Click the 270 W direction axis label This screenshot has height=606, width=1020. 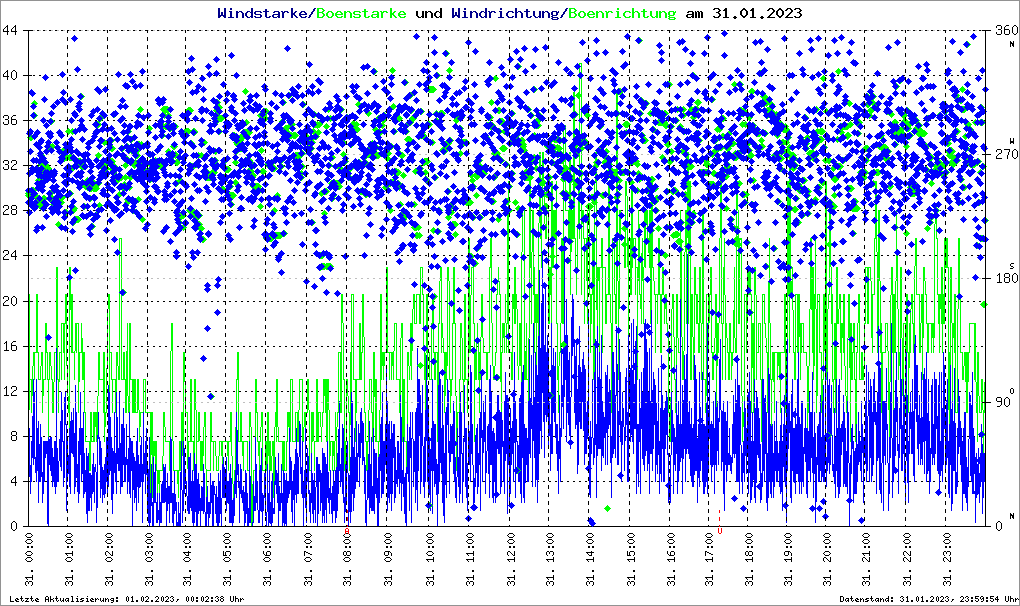pyautogui.click(x=1004, y=155)
